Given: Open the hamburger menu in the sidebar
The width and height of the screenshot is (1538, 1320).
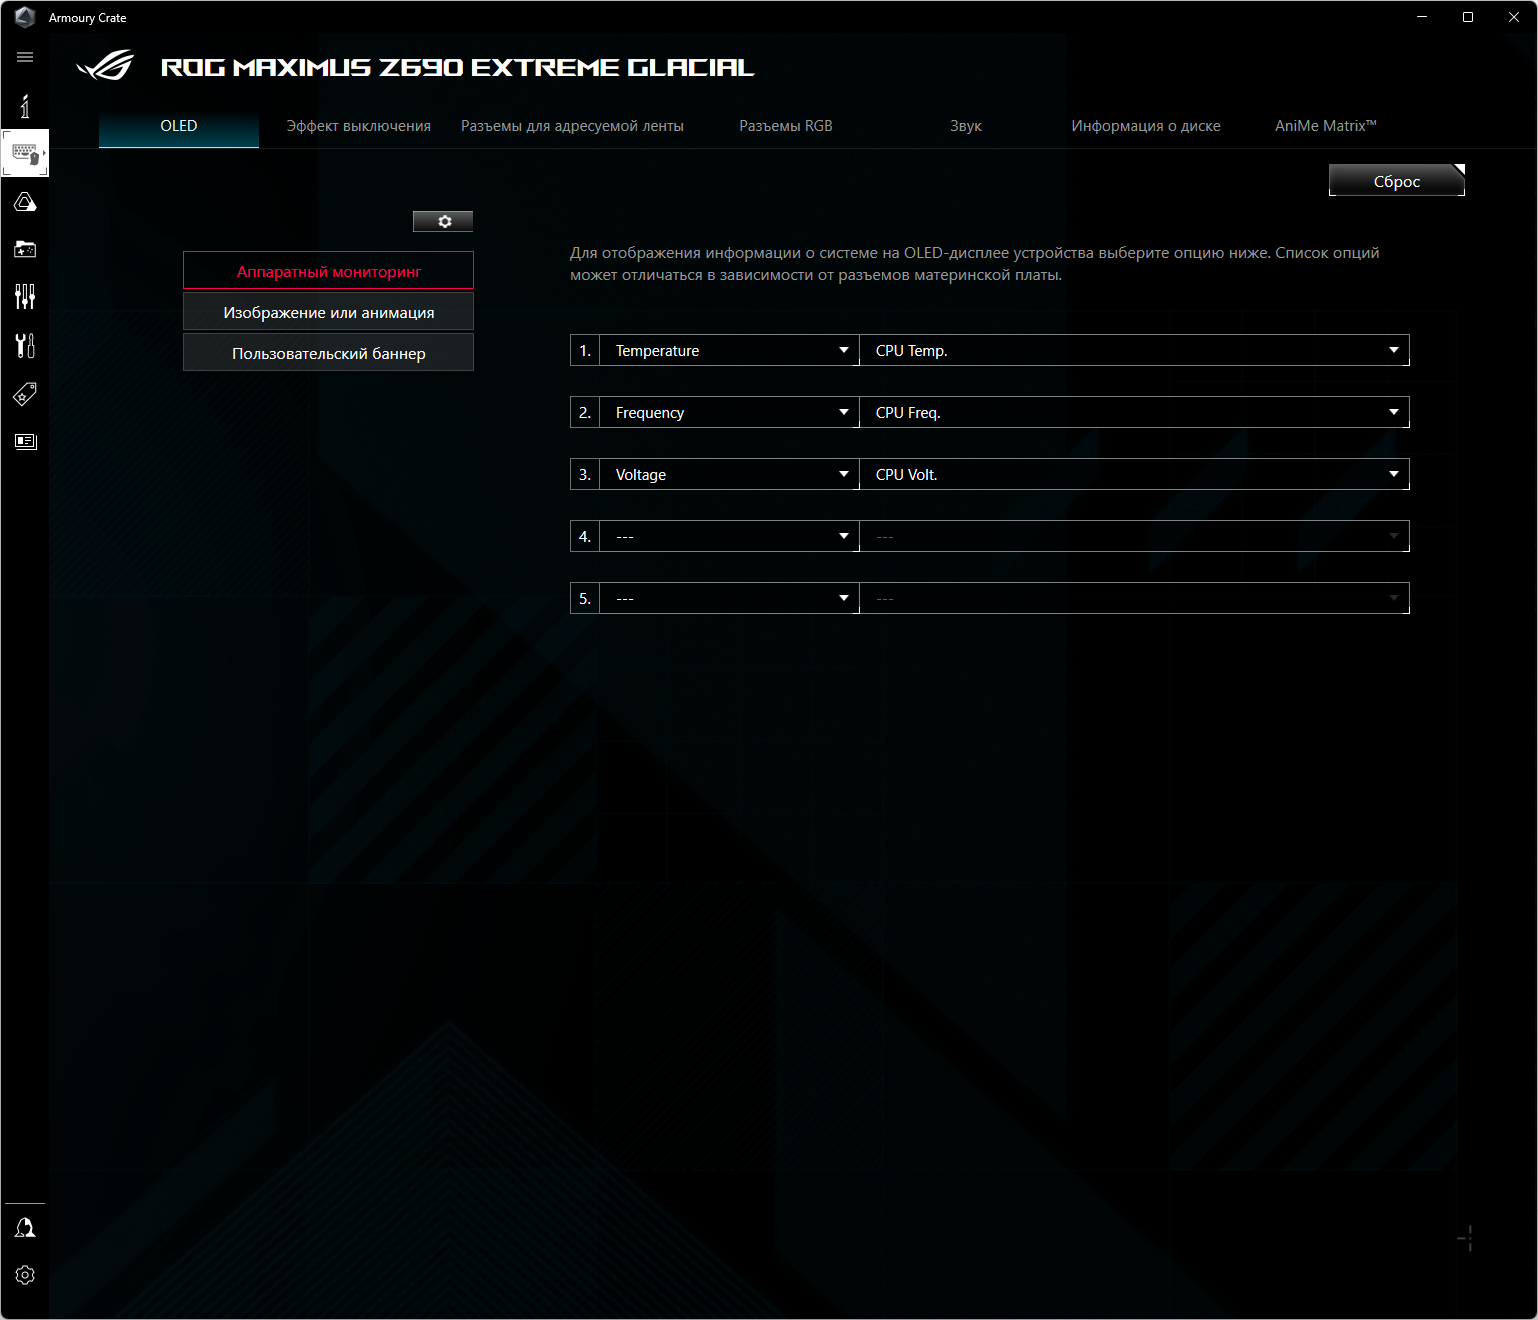Looking at the screenshot, I should (25, 57).
